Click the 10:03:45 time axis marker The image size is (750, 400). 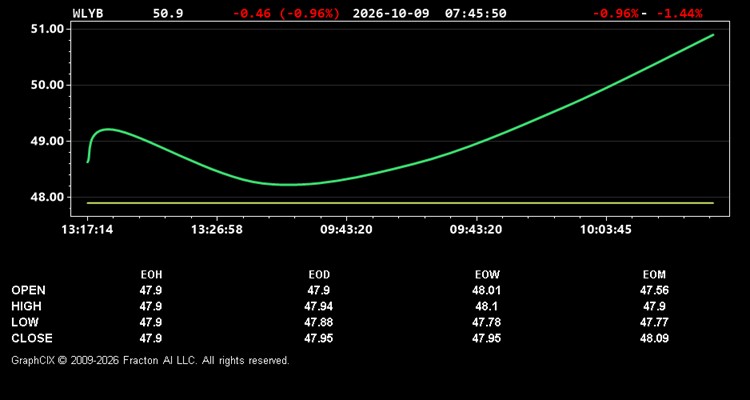tap(606, 230)
